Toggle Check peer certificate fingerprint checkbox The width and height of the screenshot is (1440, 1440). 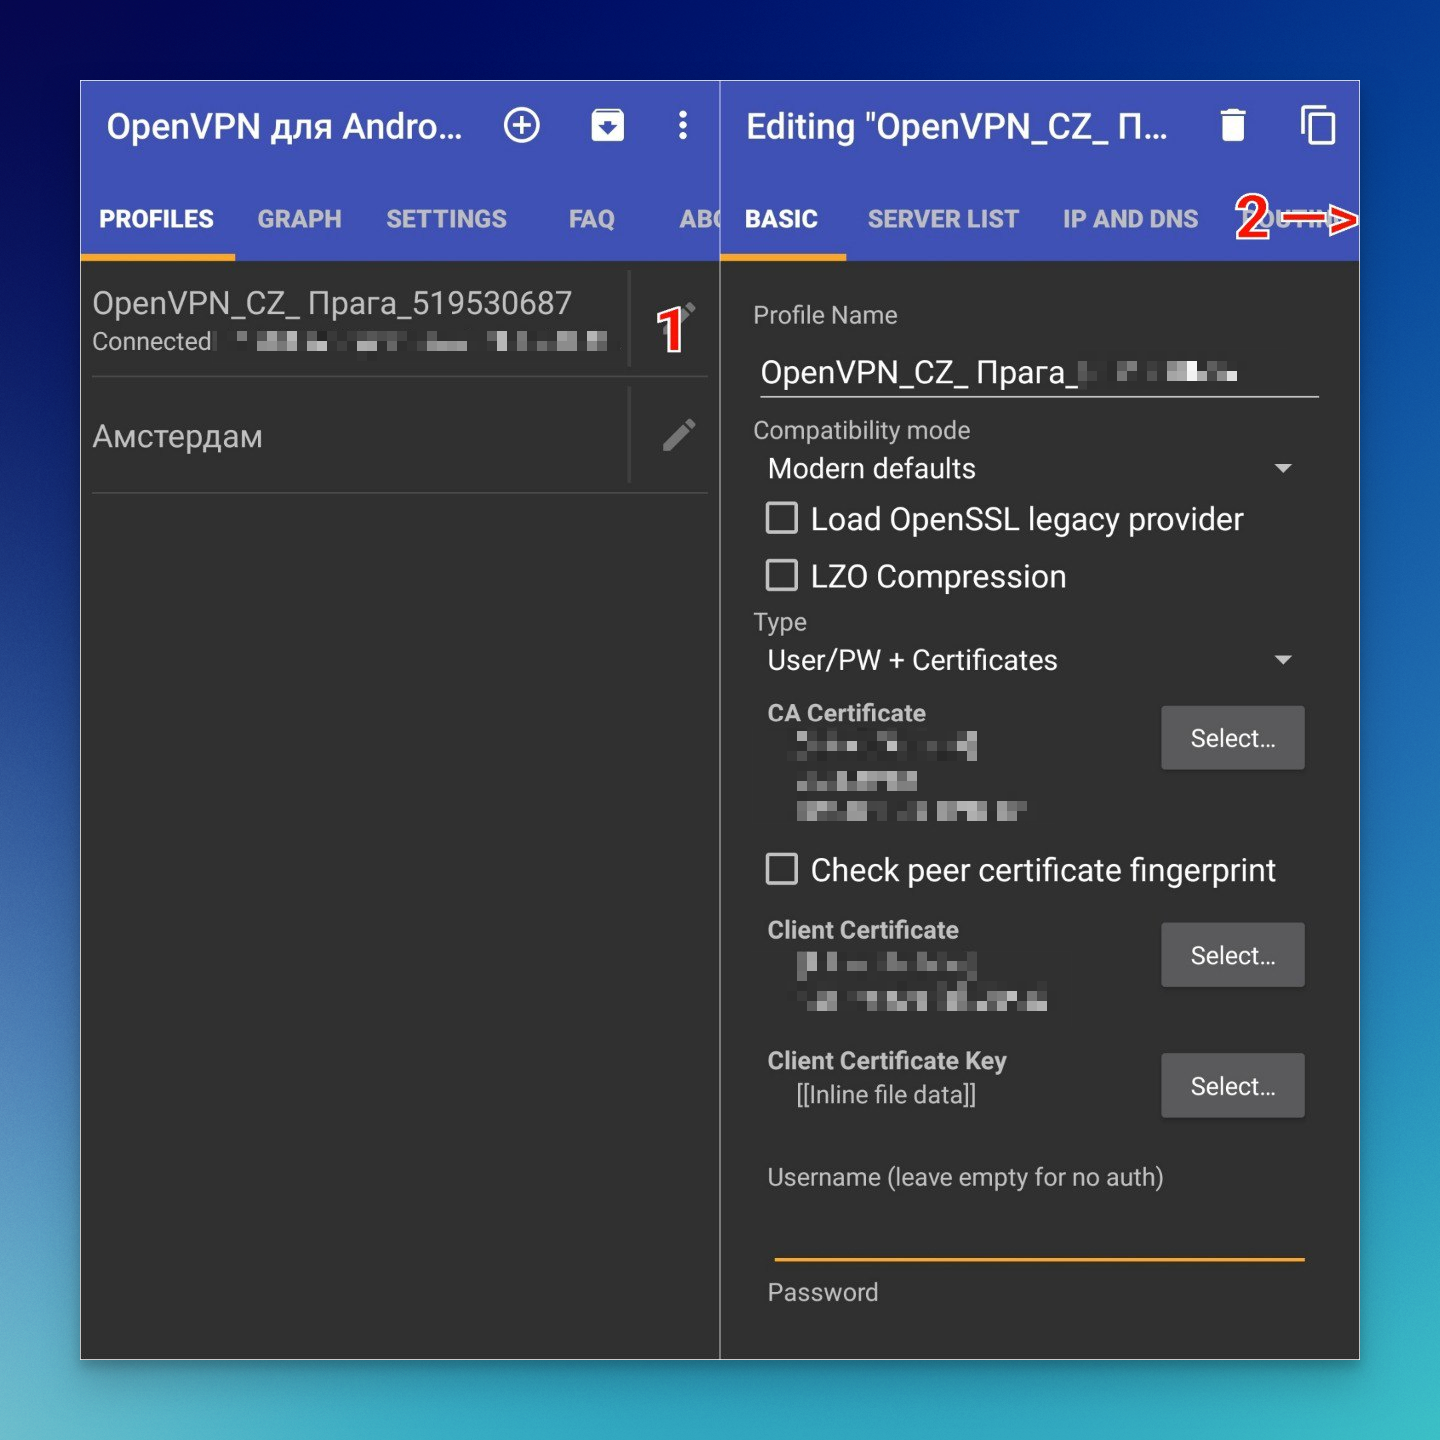(x=782, y=869)
